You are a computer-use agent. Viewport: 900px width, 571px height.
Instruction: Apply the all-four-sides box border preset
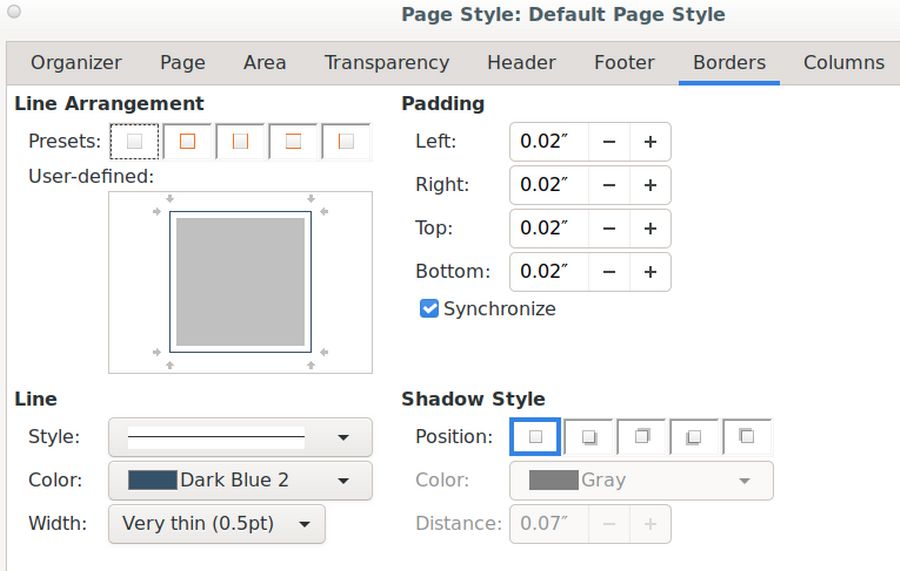188,141
